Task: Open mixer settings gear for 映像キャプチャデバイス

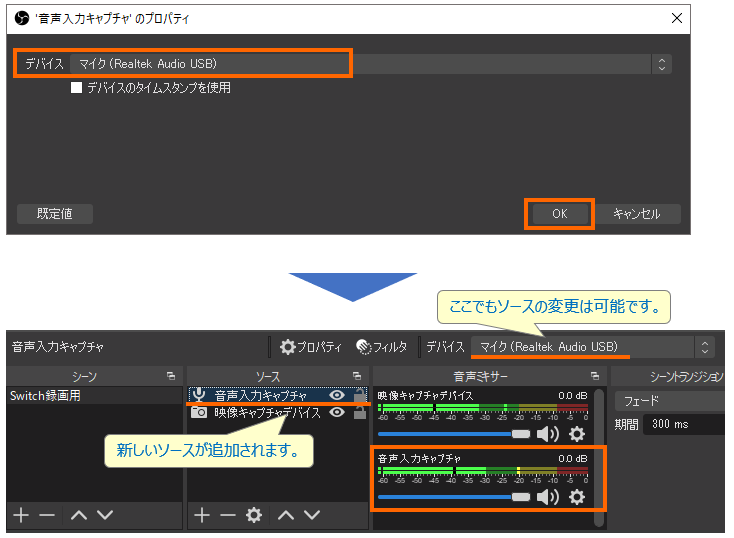Action: coord(577,434)
